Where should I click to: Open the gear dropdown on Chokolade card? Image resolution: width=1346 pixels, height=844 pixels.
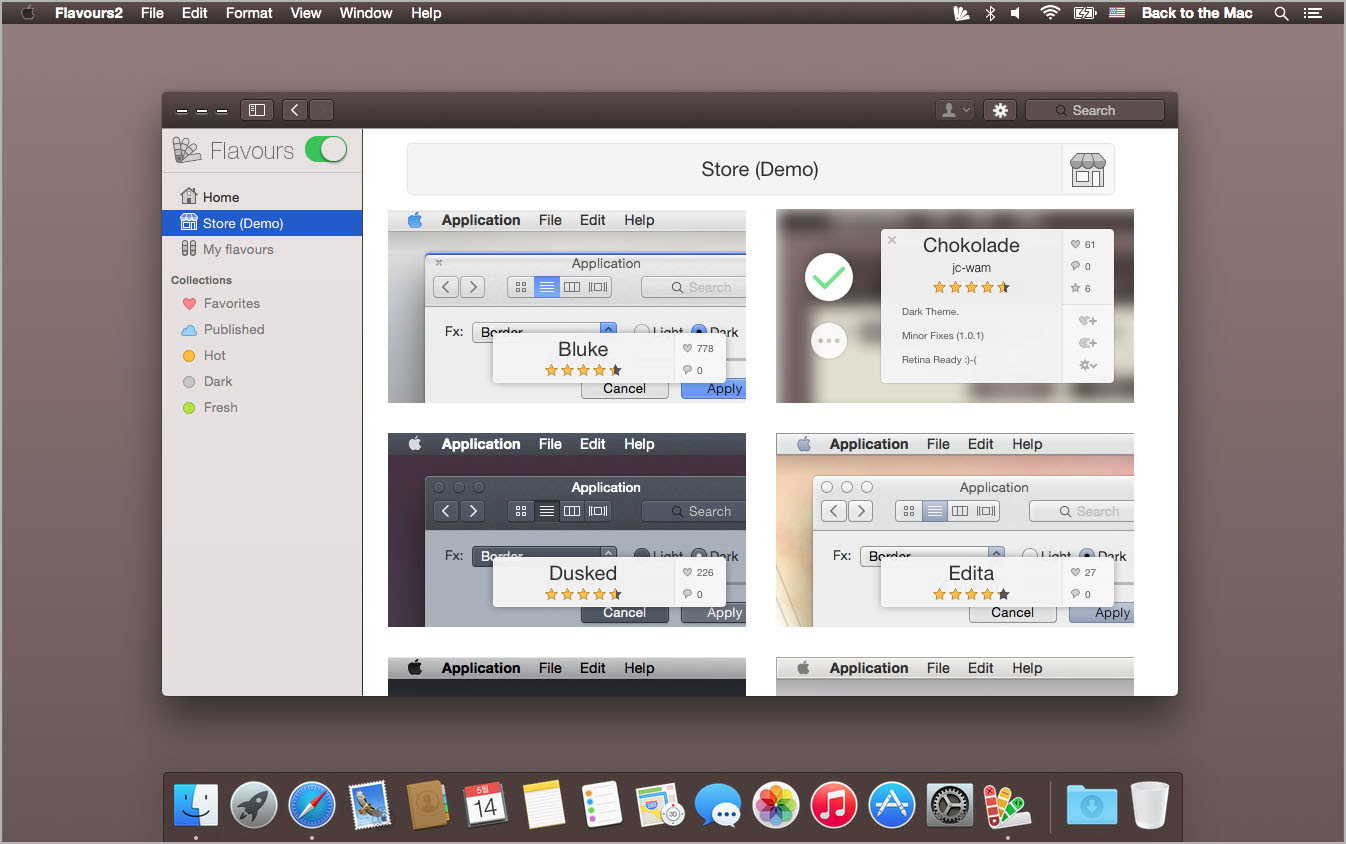point(1087,366)
